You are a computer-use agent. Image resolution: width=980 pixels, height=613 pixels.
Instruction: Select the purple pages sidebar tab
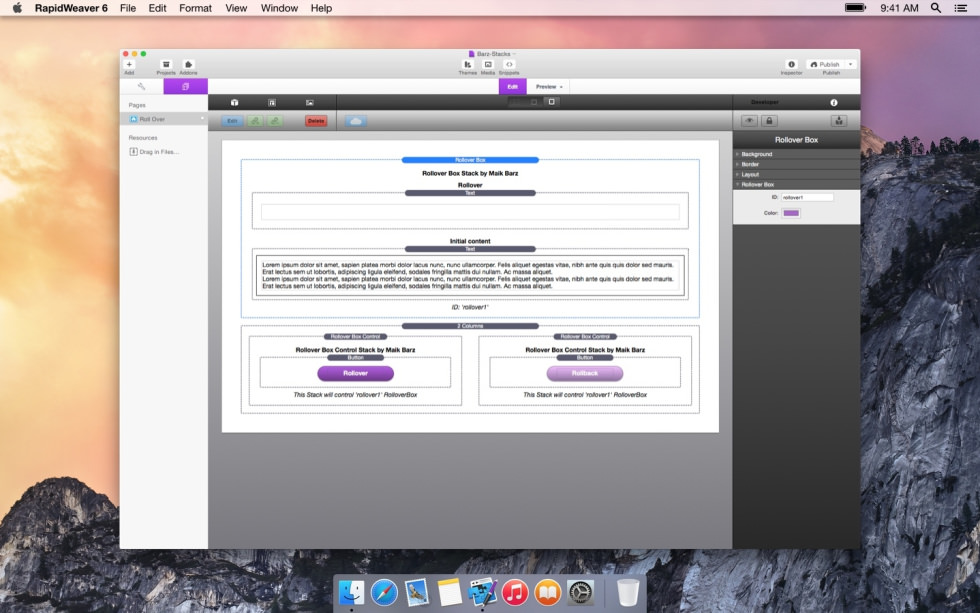click(x=185, y=86)
